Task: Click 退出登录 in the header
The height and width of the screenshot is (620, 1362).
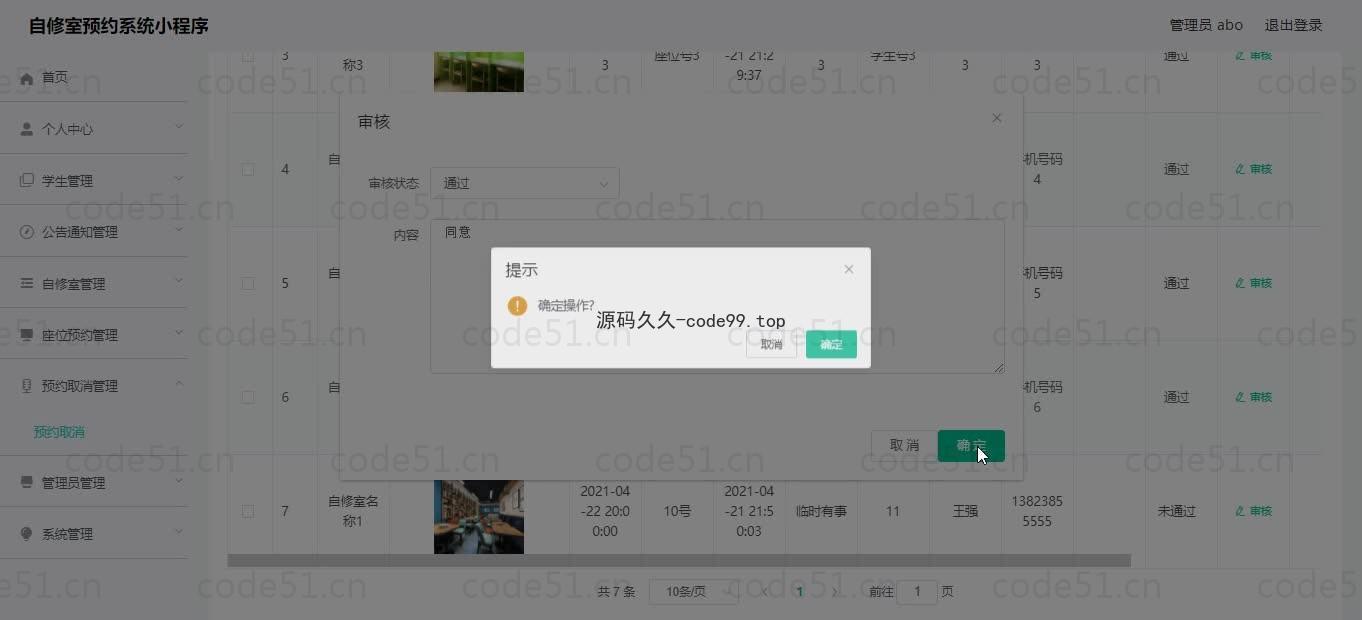Action: (1293, 25)
